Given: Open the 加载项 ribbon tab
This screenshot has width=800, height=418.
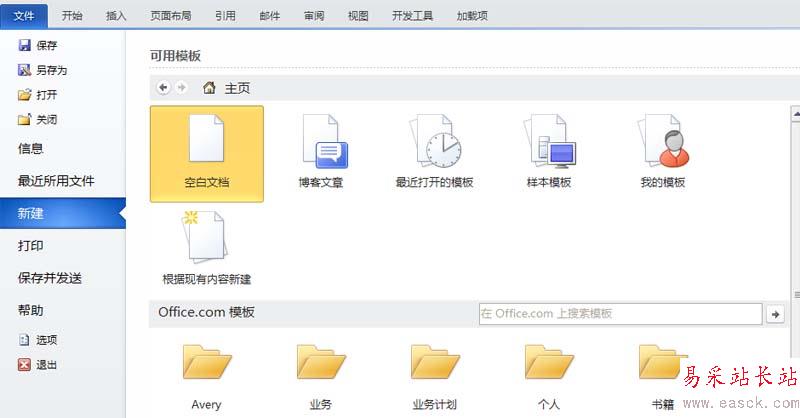Looking at the screenshot, I should point(472,16).
